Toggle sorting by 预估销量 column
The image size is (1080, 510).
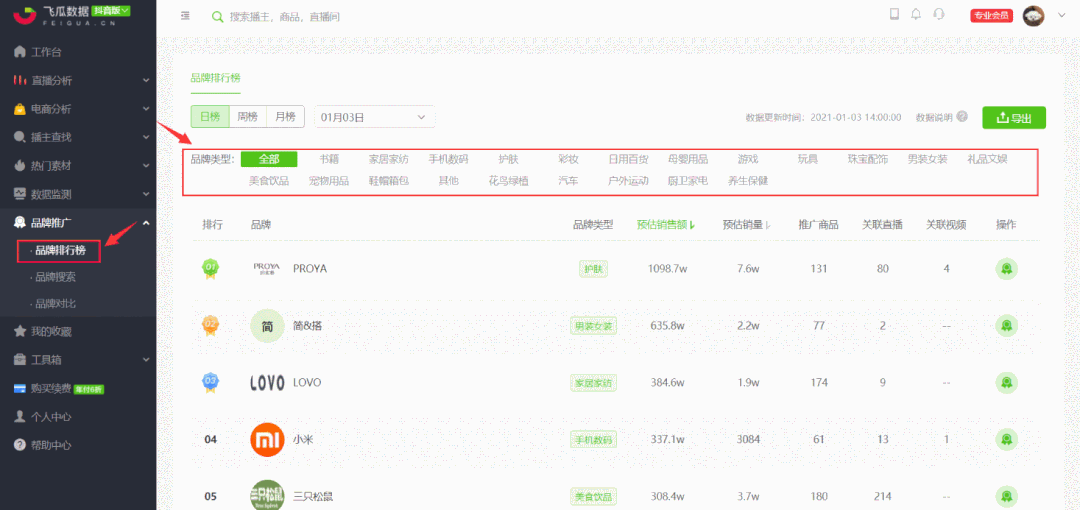746,225
